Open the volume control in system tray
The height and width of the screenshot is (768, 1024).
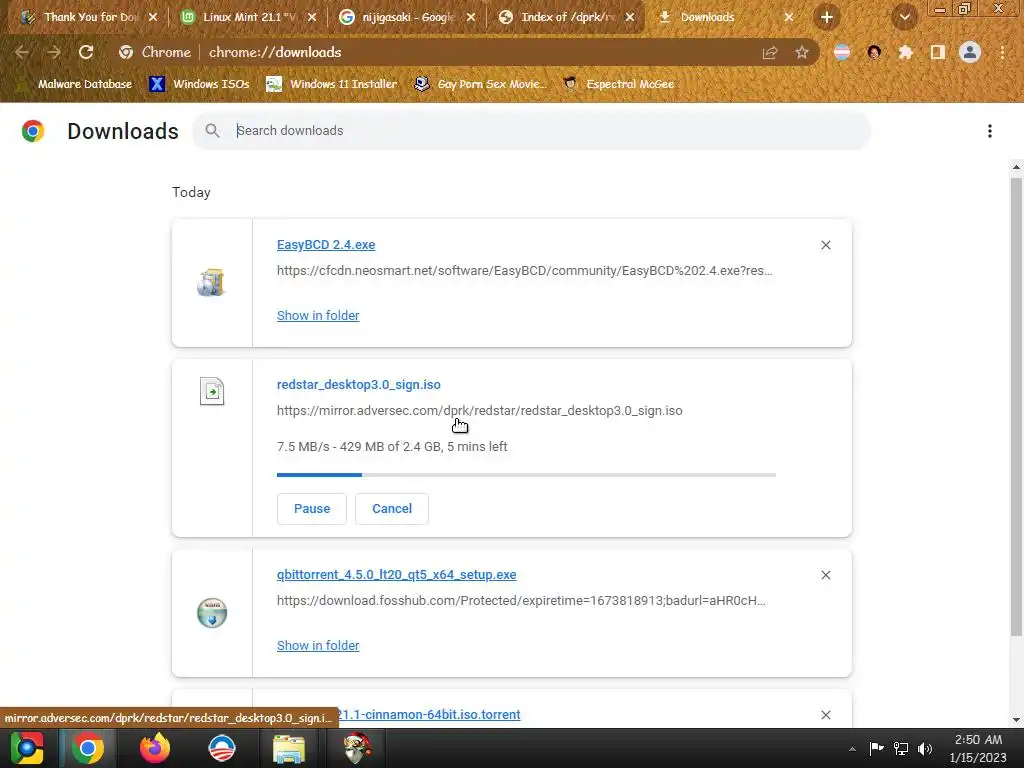(925, 749)
